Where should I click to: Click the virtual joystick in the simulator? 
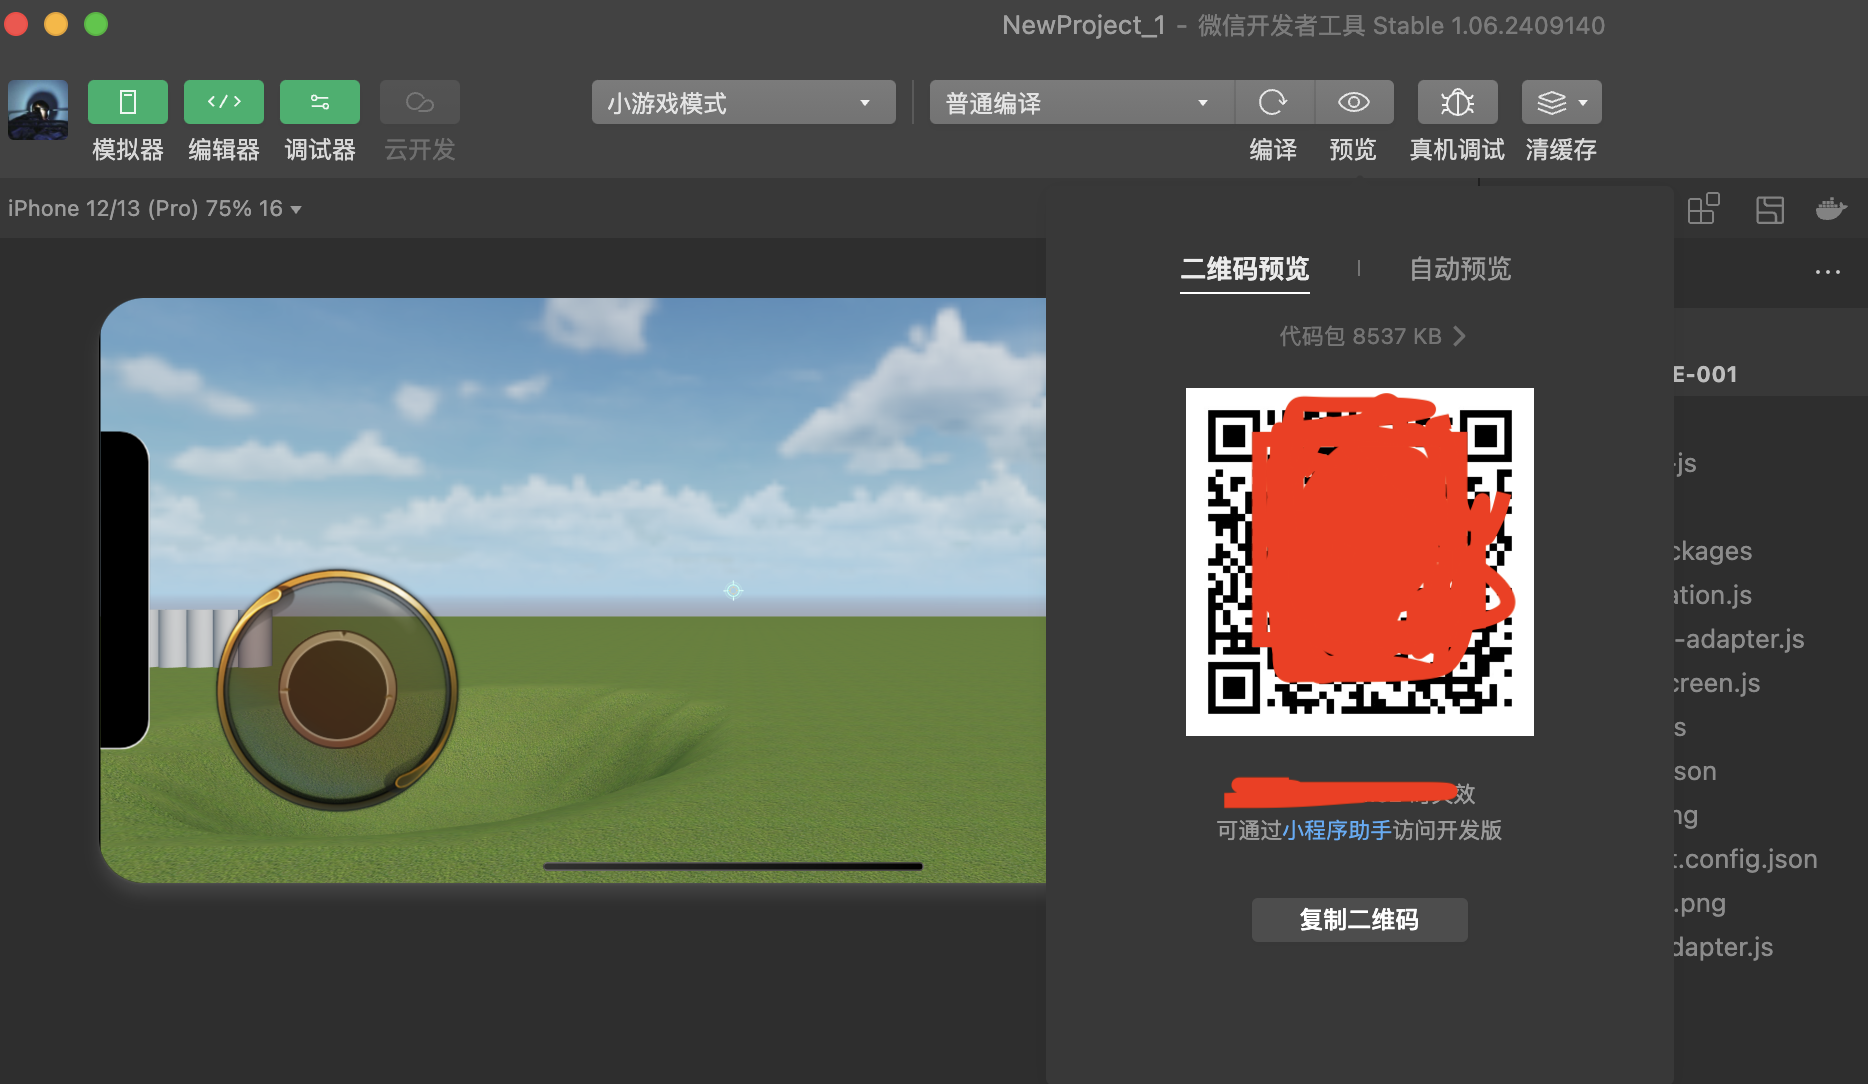(x=338, y=689)
